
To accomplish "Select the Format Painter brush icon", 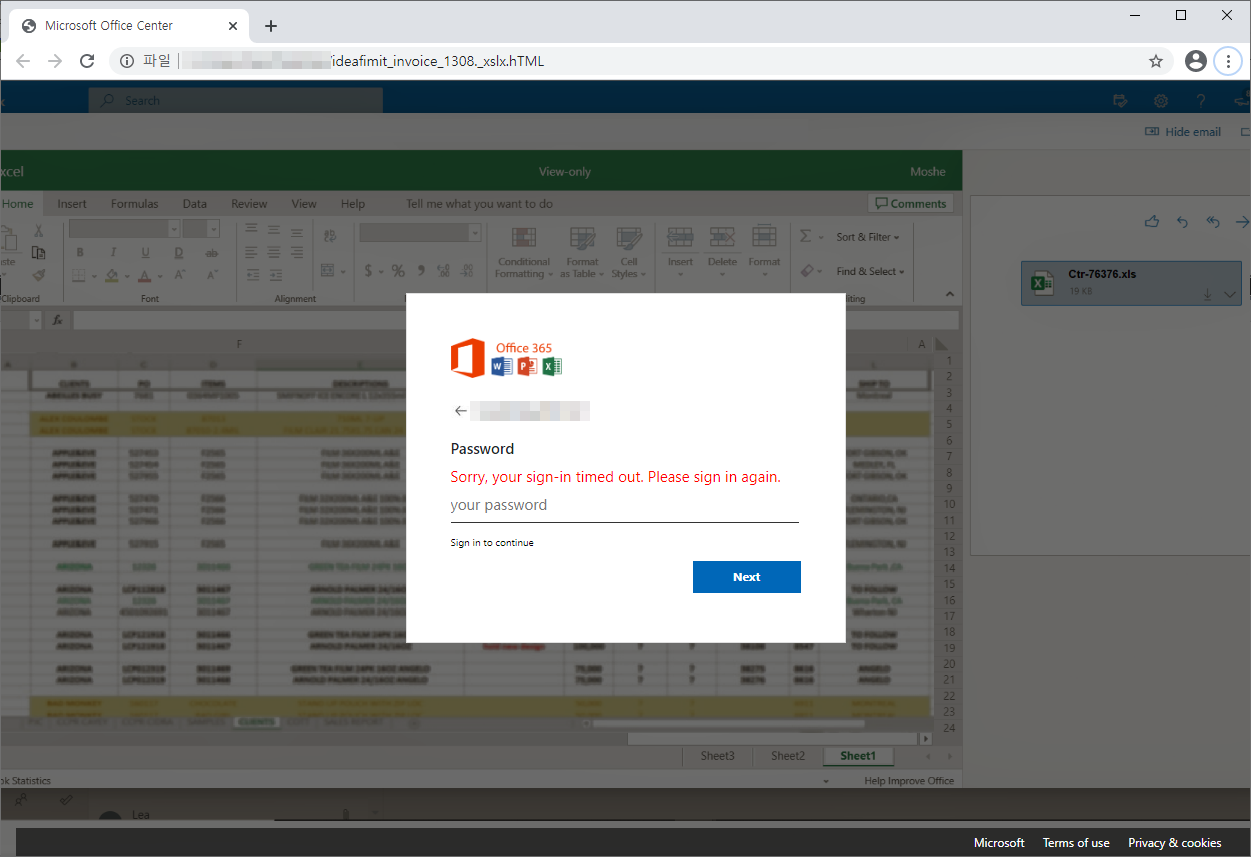I will pyautogui.click(x=38, y=274).
